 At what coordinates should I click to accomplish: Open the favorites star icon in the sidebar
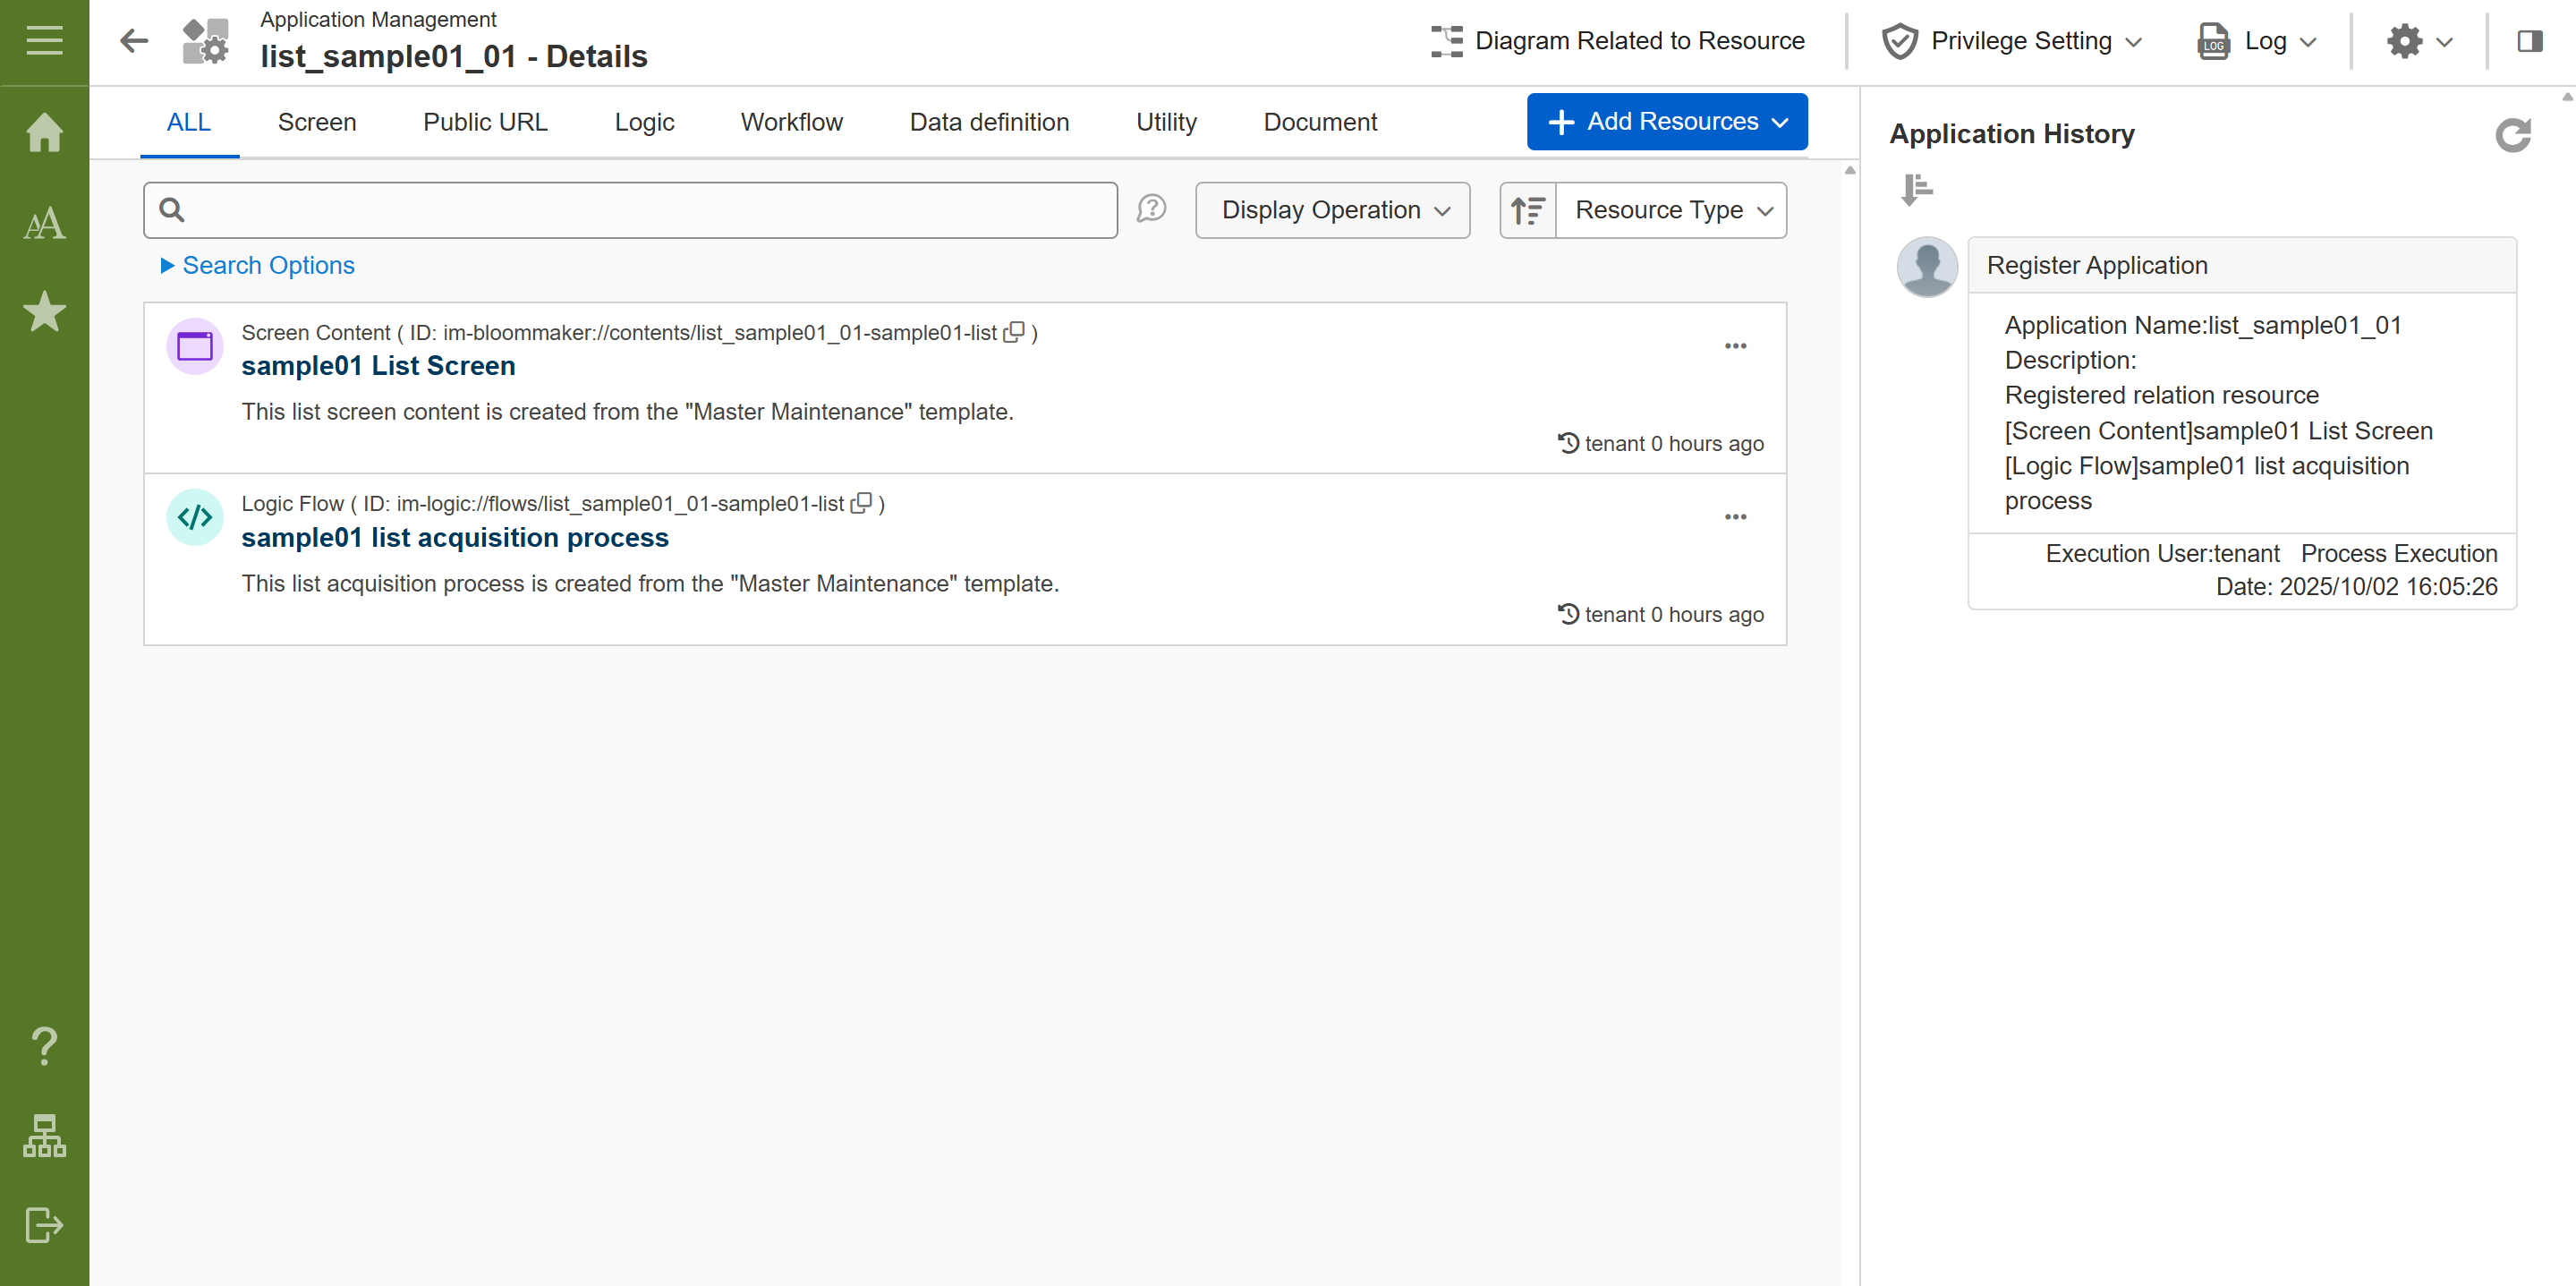click(44, 312)
